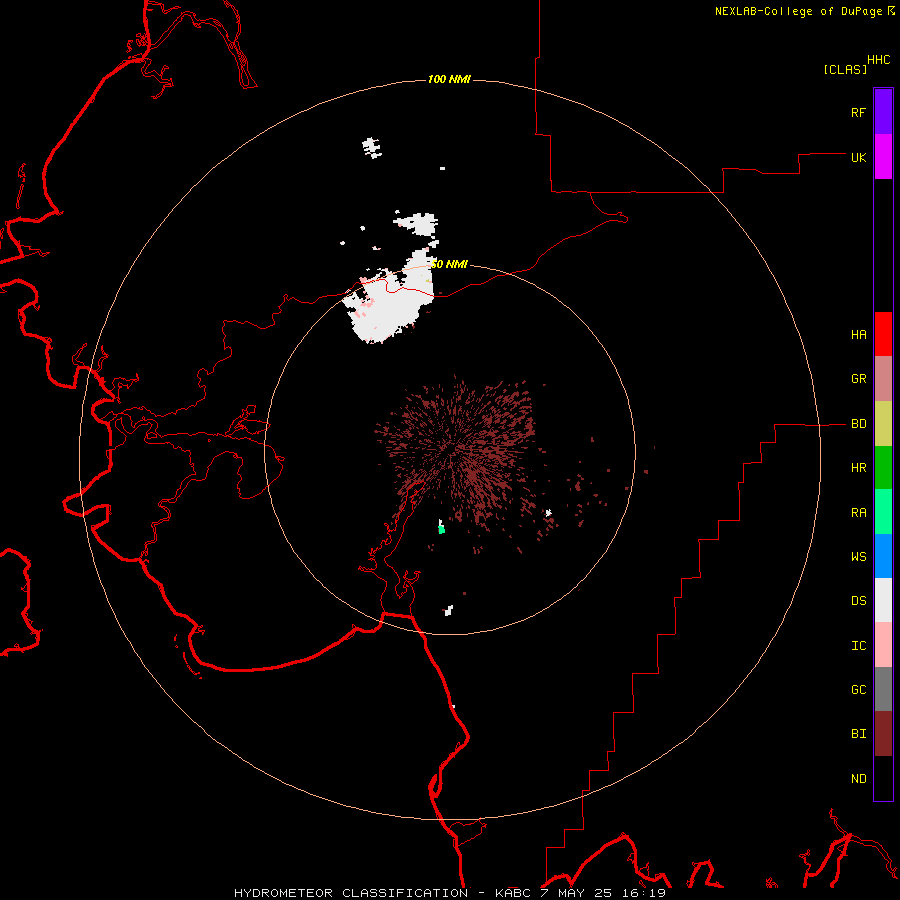This screenshot has width=900, height=900.
Task: Click the white DS legend swatch
Action: (x=883, y=600)
